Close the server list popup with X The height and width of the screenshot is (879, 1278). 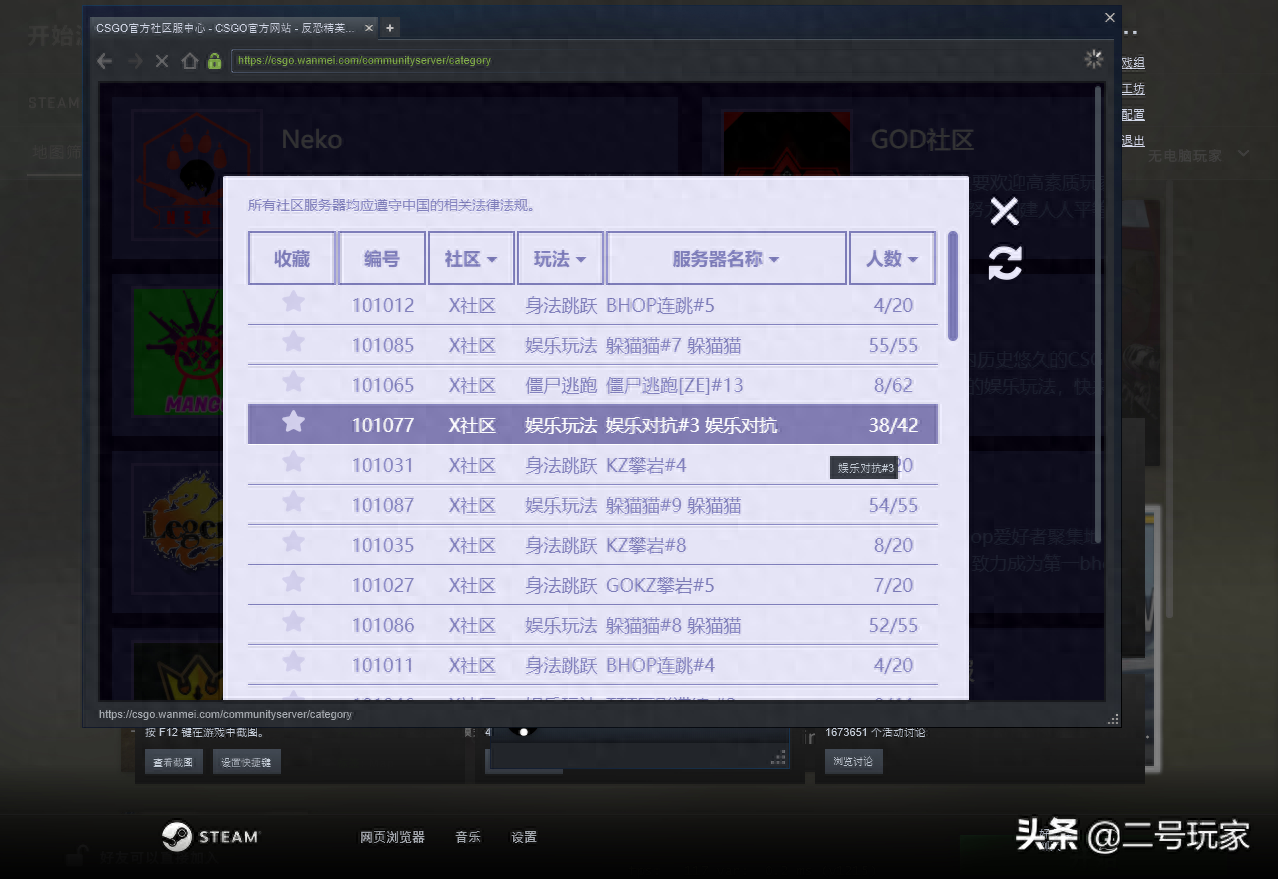coord(1004,211)
